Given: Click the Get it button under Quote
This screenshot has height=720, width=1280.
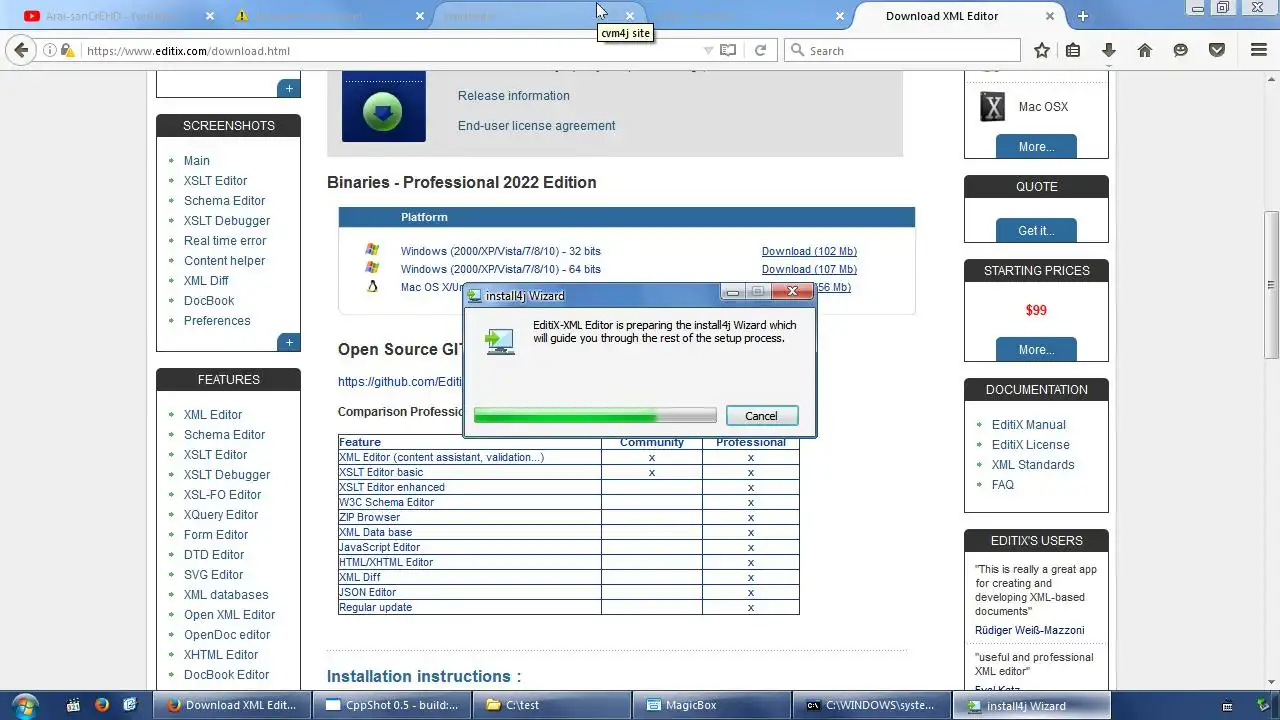Looking at the screenshot, I should click(1036, 231).
